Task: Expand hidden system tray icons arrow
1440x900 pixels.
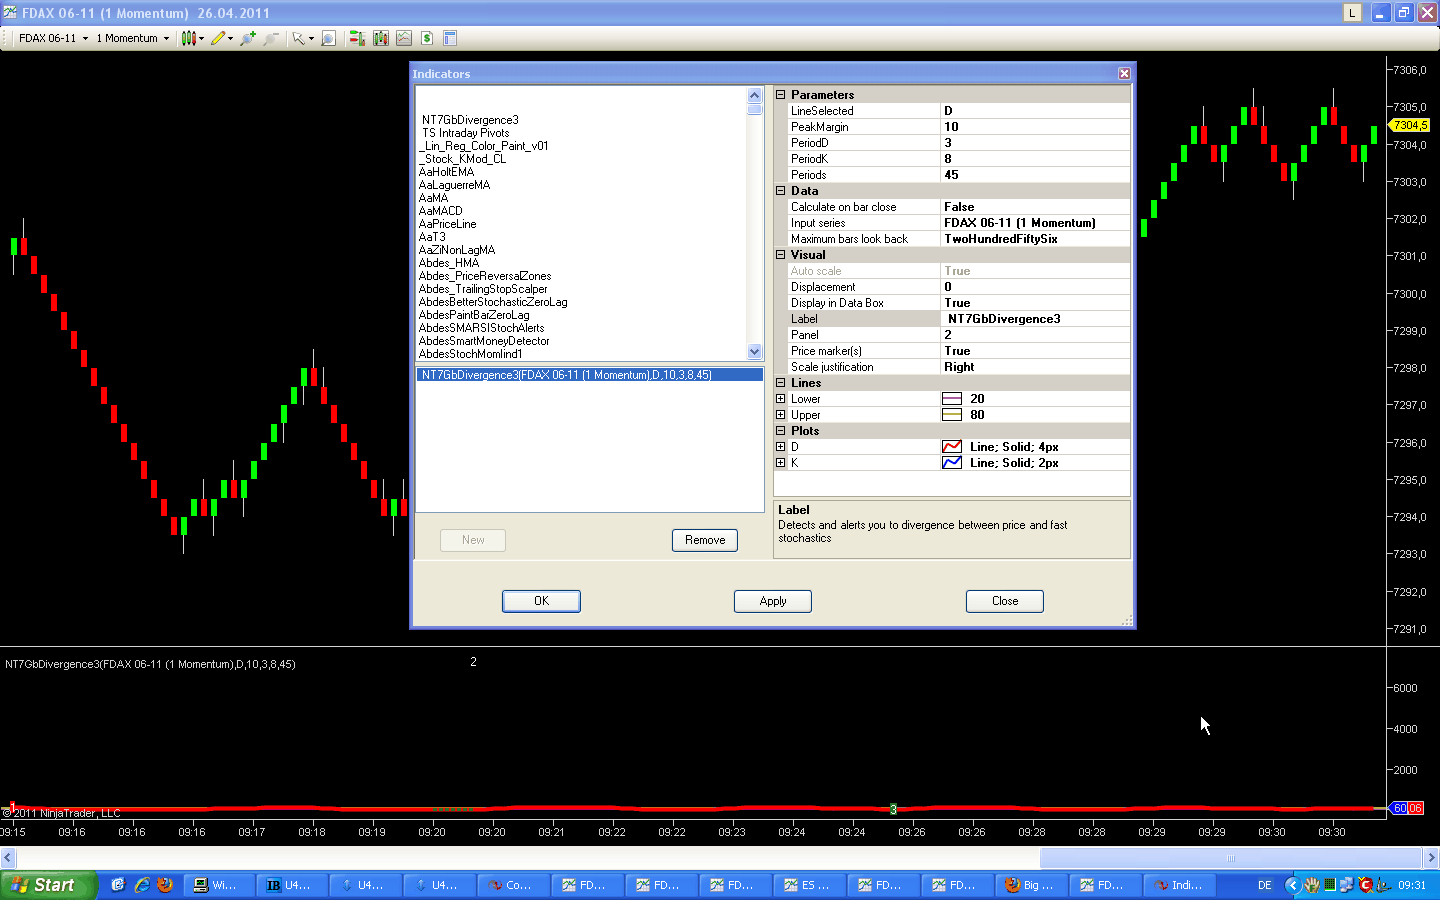Action: (1292, 885)
